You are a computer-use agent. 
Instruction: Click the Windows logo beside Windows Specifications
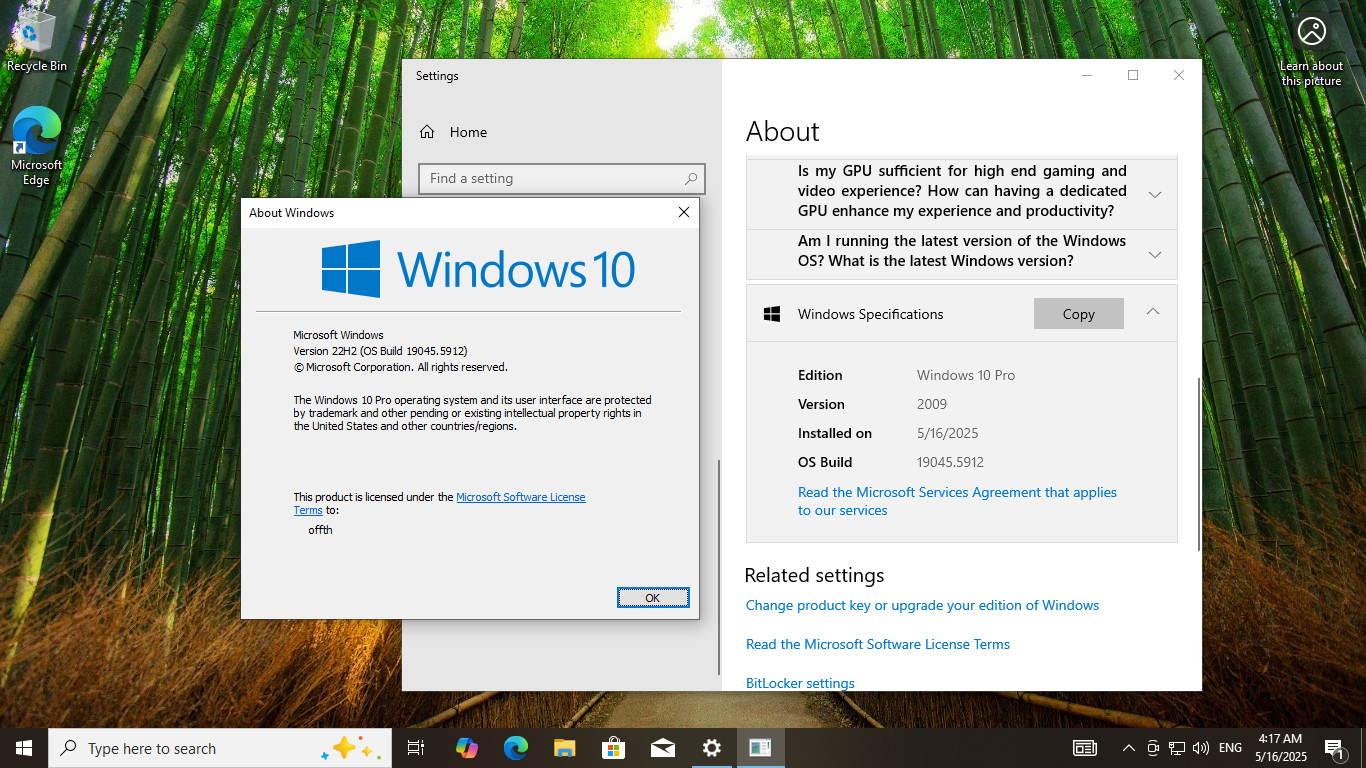pos(772,314)
